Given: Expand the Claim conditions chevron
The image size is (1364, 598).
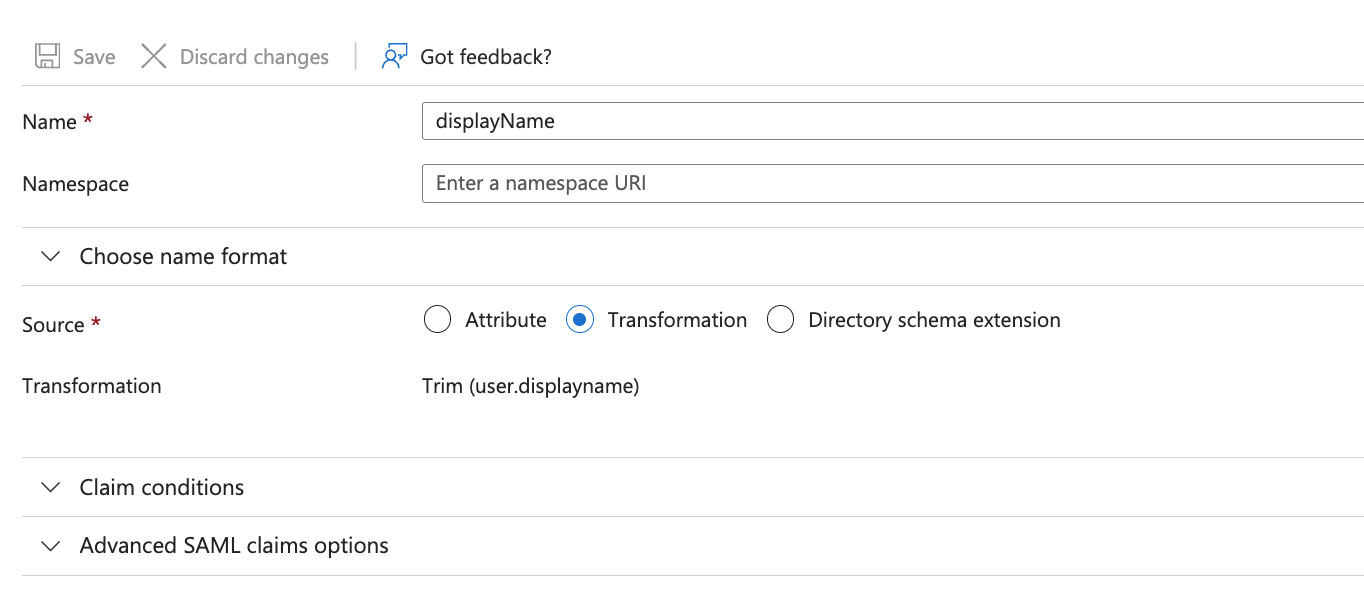Looking at the screenshot, I should [x=50, y=488].
